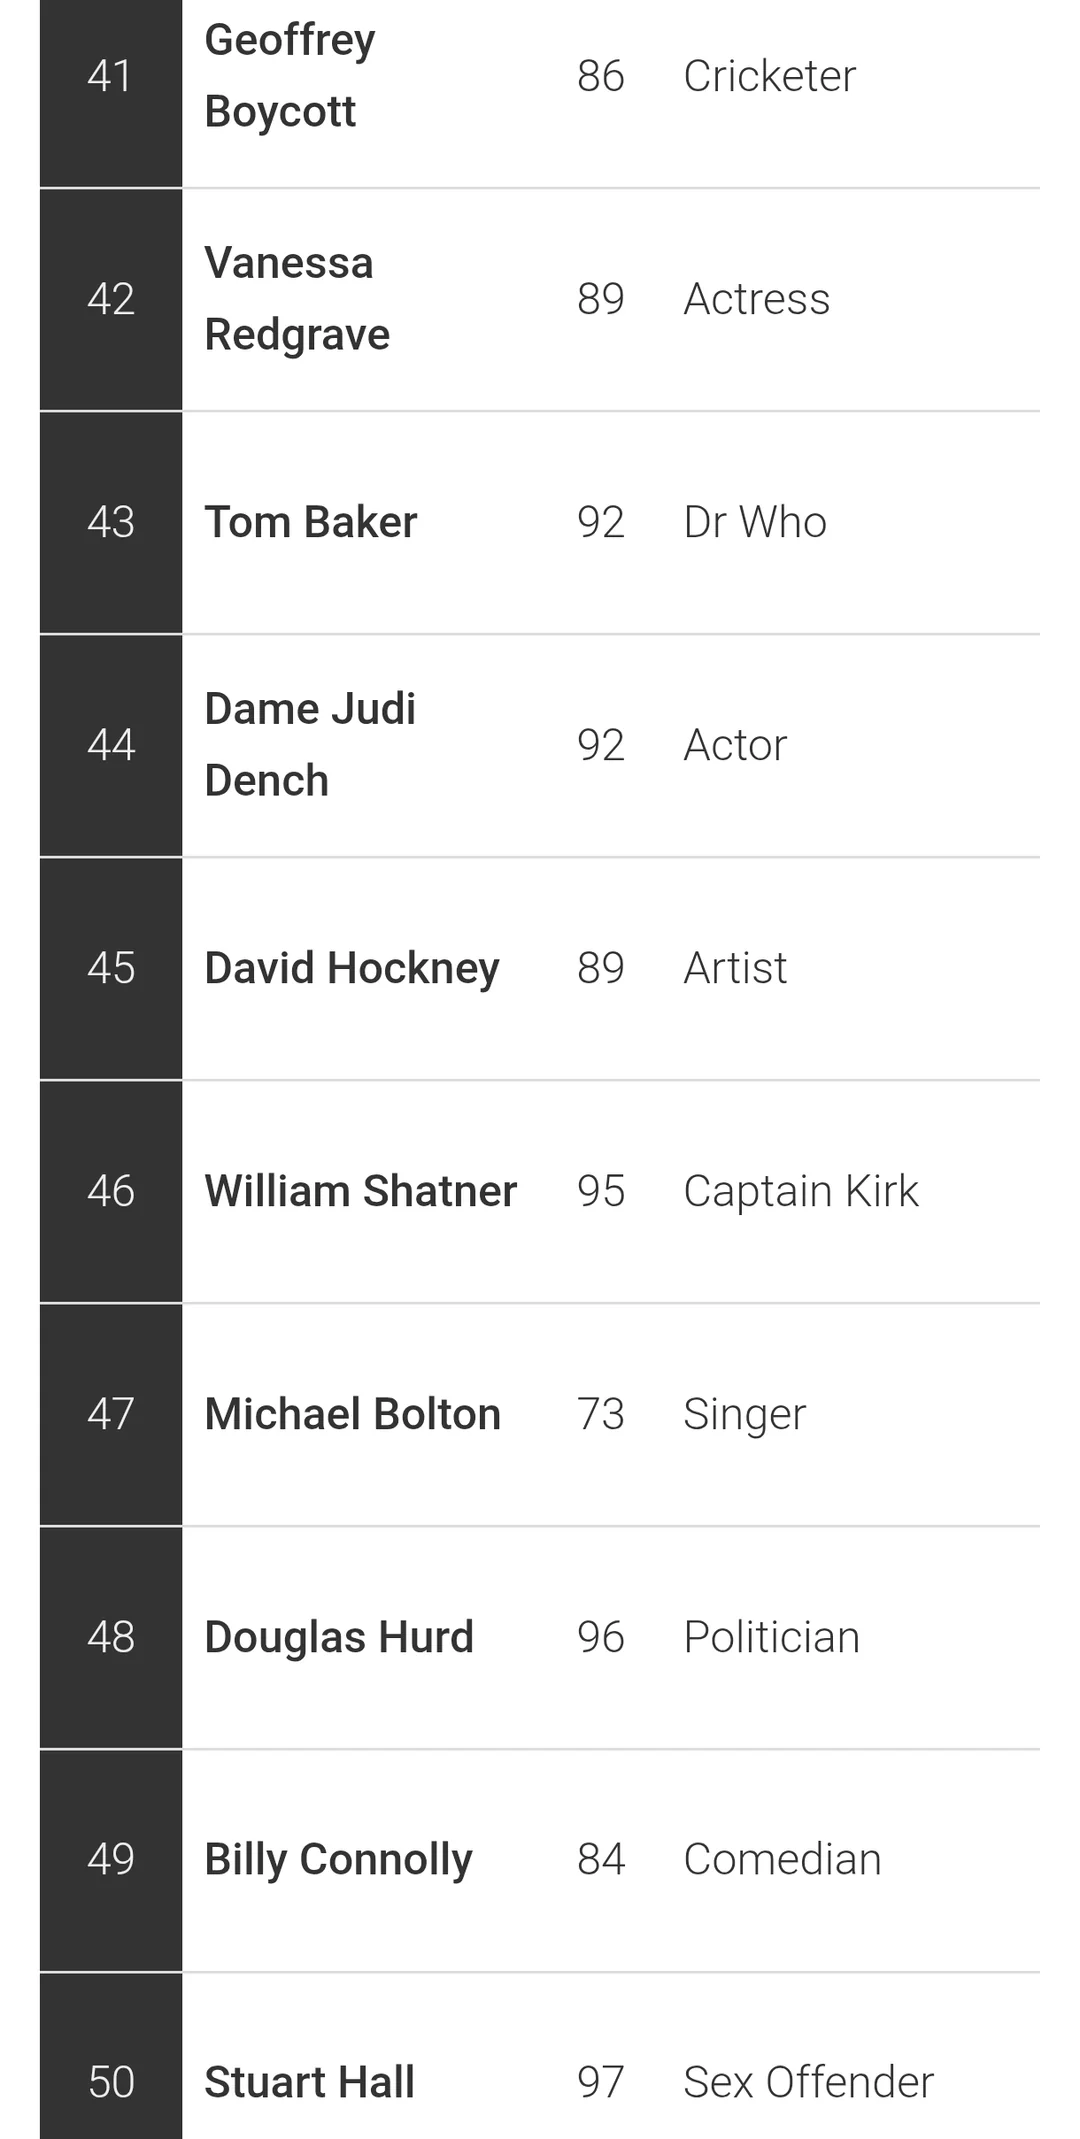The height and width of the screenshot is (2139, 1080).
Task: Tap rank number 50 cell
Action: point(110,2082)
